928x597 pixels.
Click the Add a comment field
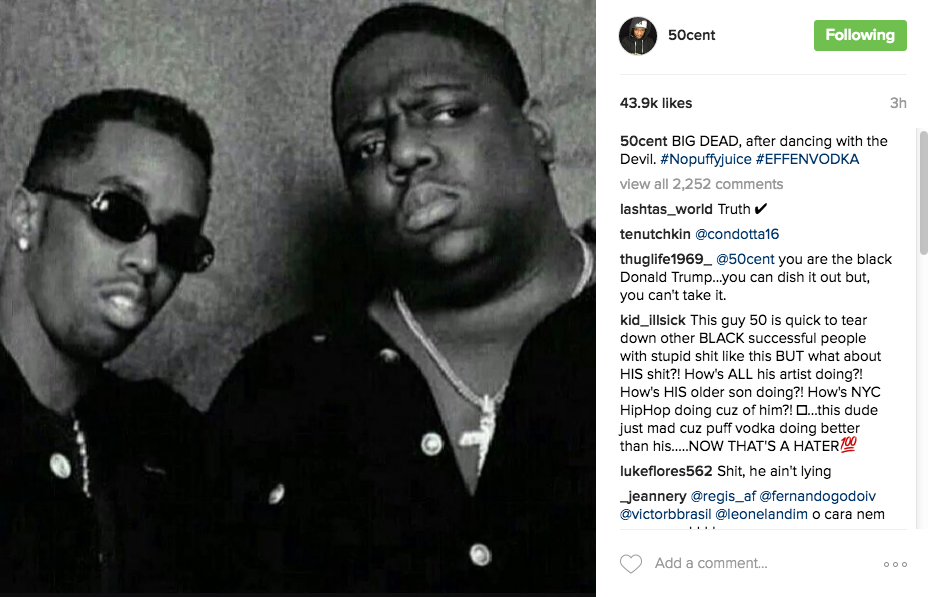tap(763, 563)
